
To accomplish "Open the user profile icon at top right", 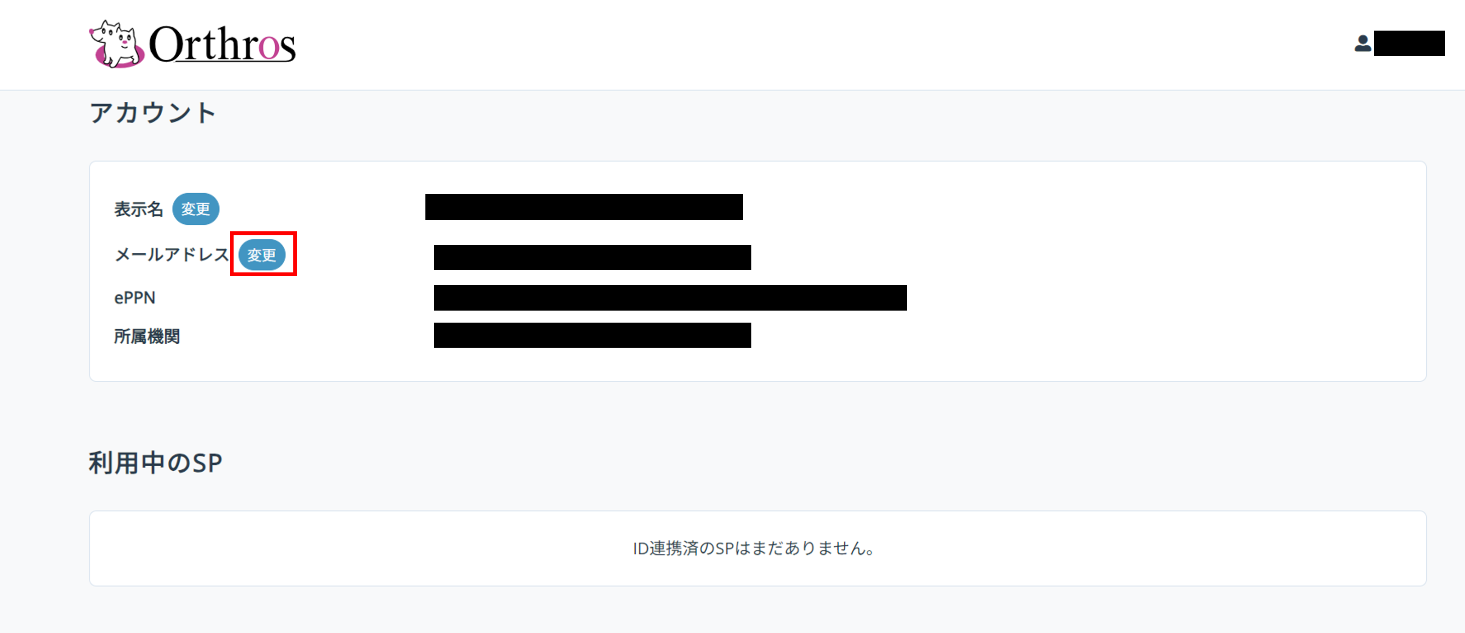I will tap(1362, 44).
